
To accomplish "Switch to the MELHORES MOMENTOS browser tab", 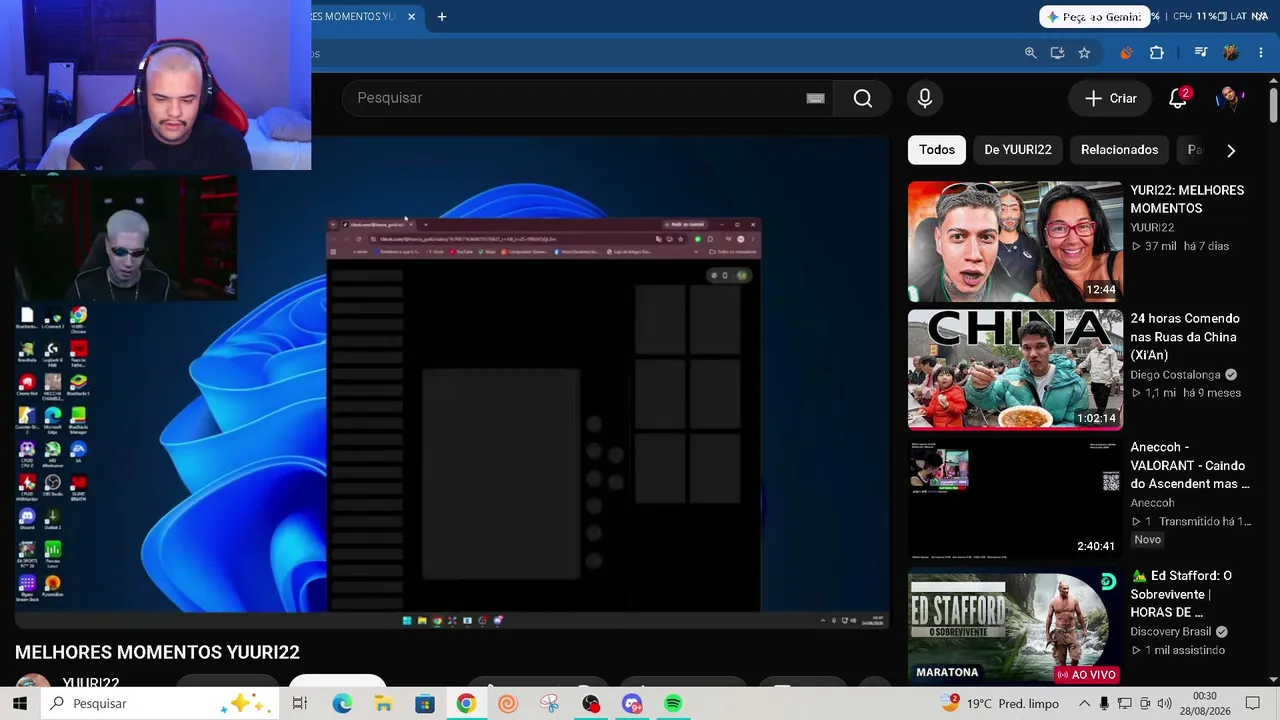I will click(355, 17).
